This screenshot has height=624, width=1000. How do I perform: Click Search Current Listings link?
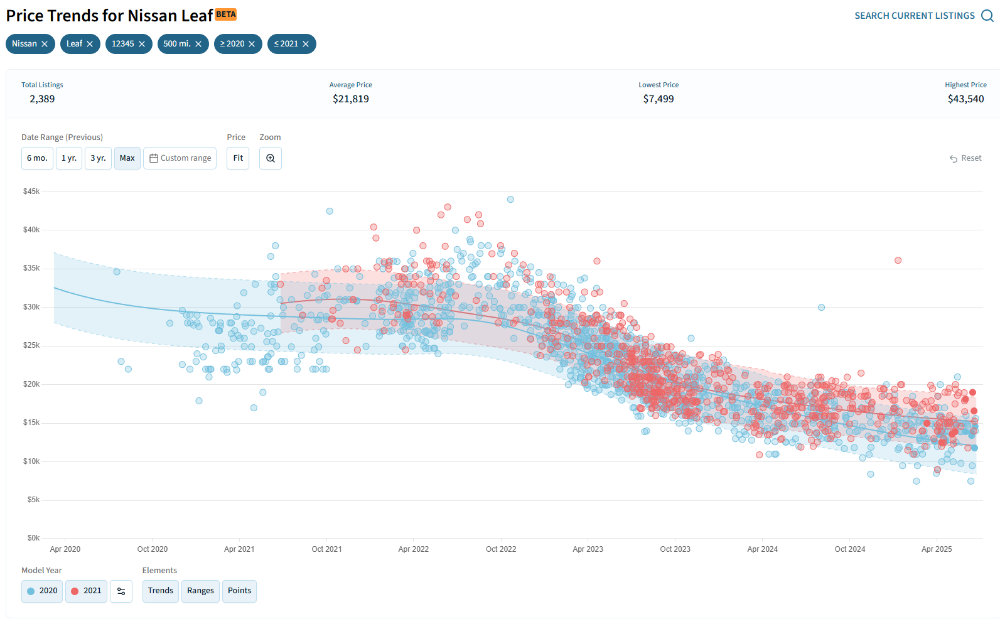pos(915,16)
